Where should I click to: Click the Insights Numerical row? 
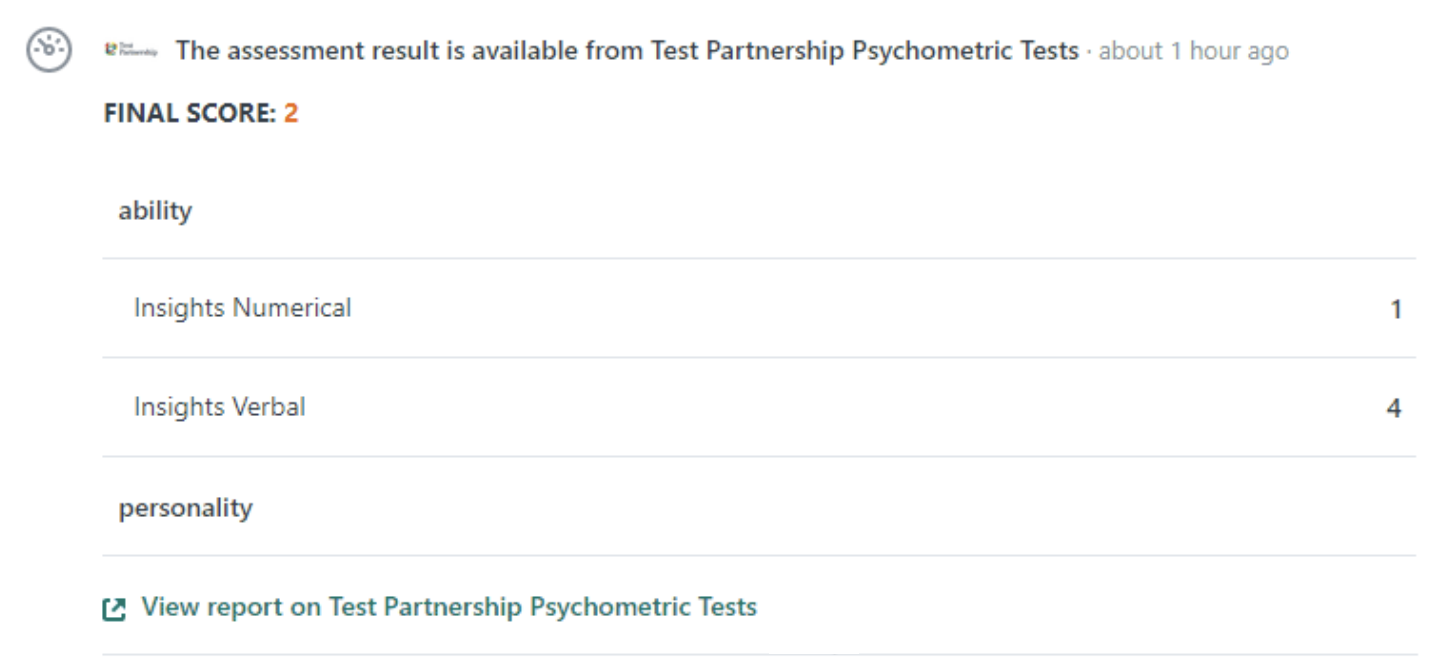759,308
